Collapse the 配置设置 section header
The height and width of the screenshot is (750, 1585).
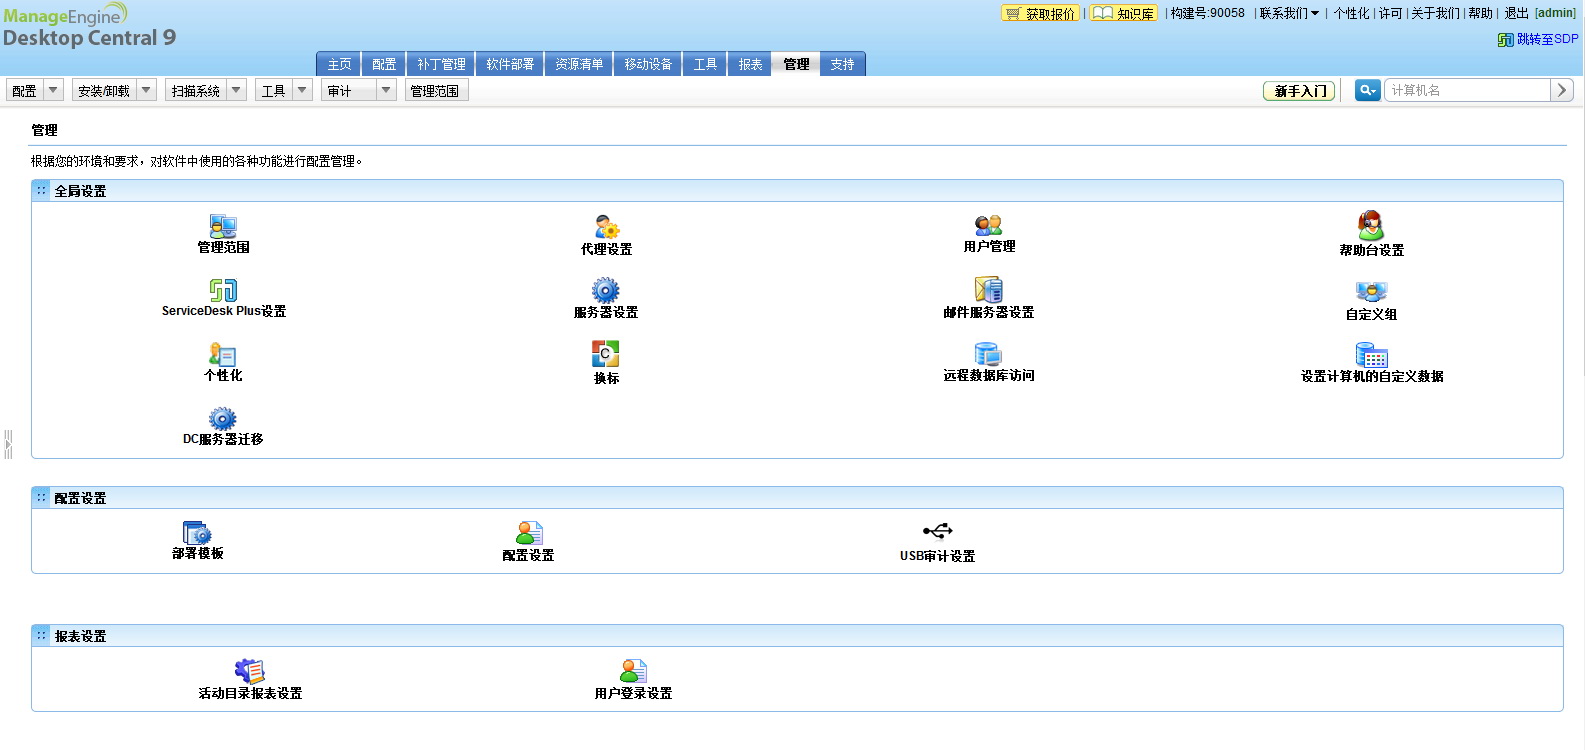pos(797,498)
